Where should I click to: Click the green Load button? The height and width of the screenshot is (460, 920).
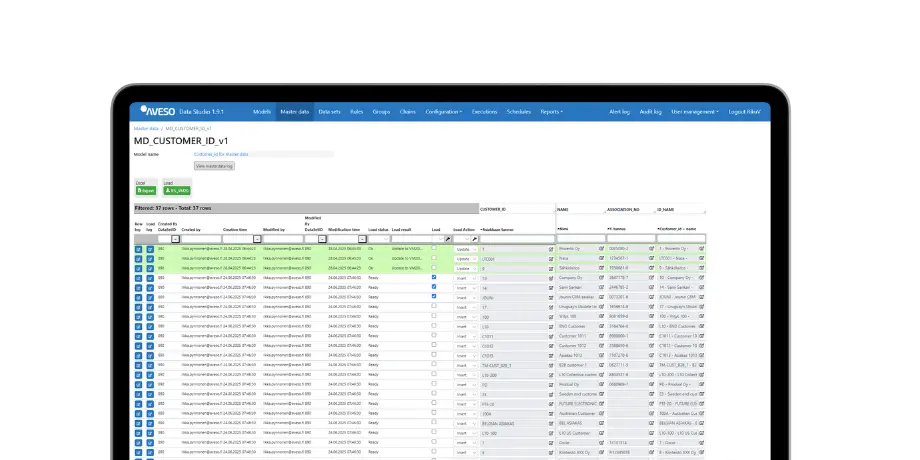click(x=177, y=191)
